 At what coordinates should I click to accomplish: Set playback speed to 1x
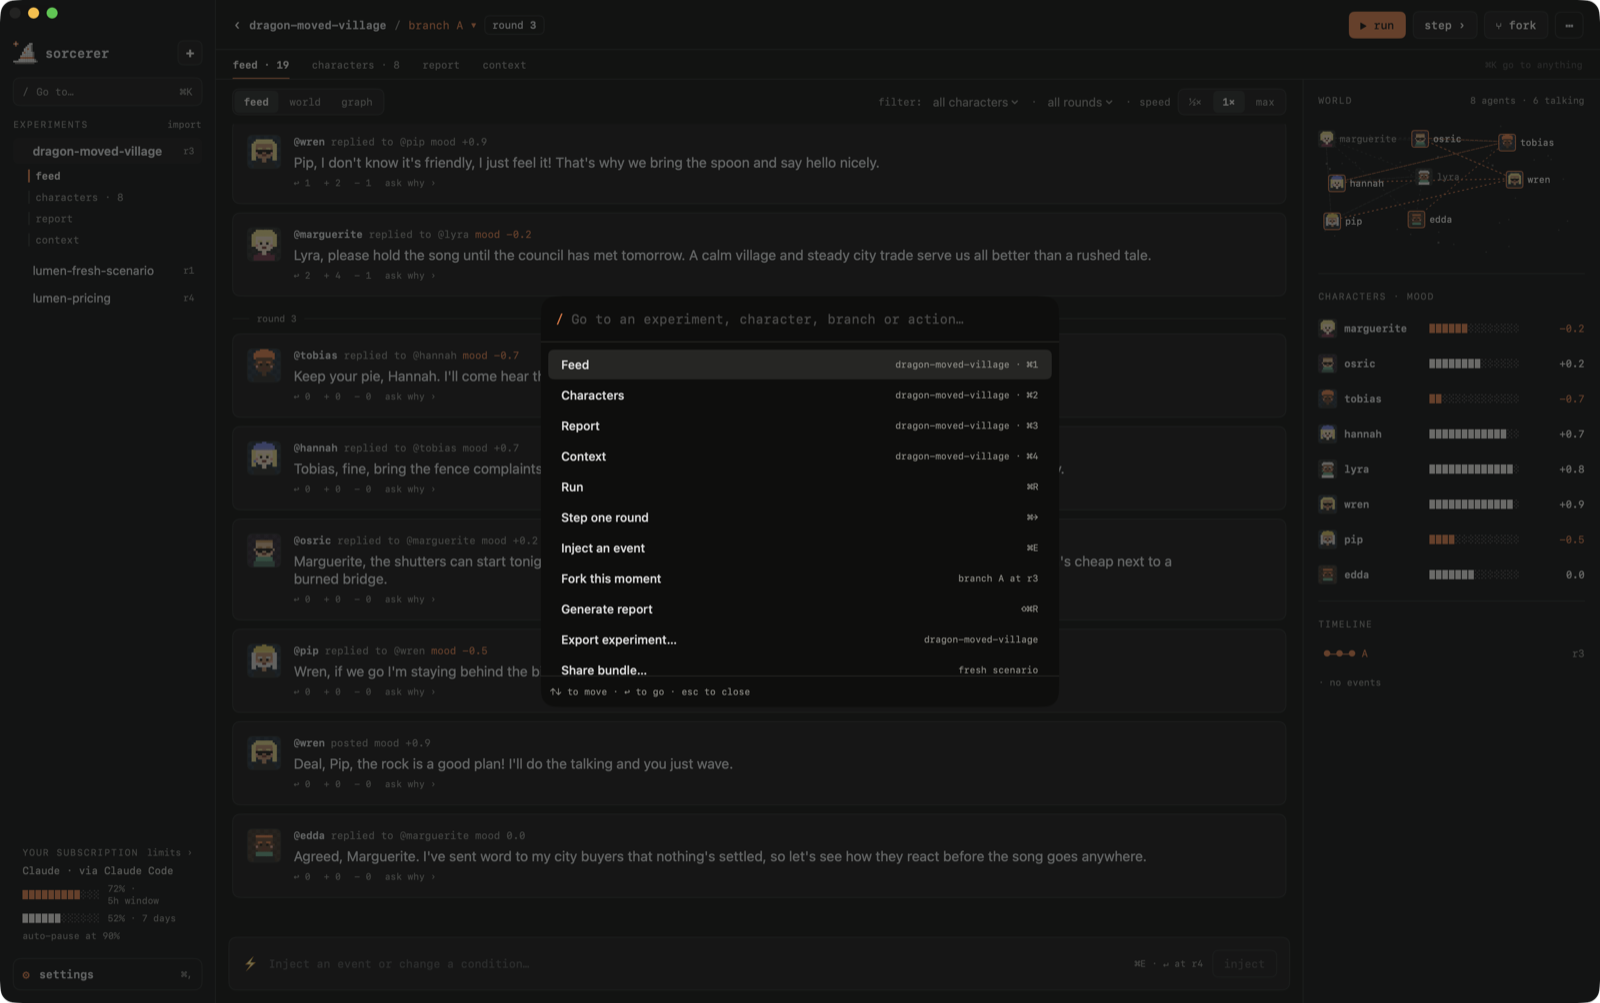1228,102
